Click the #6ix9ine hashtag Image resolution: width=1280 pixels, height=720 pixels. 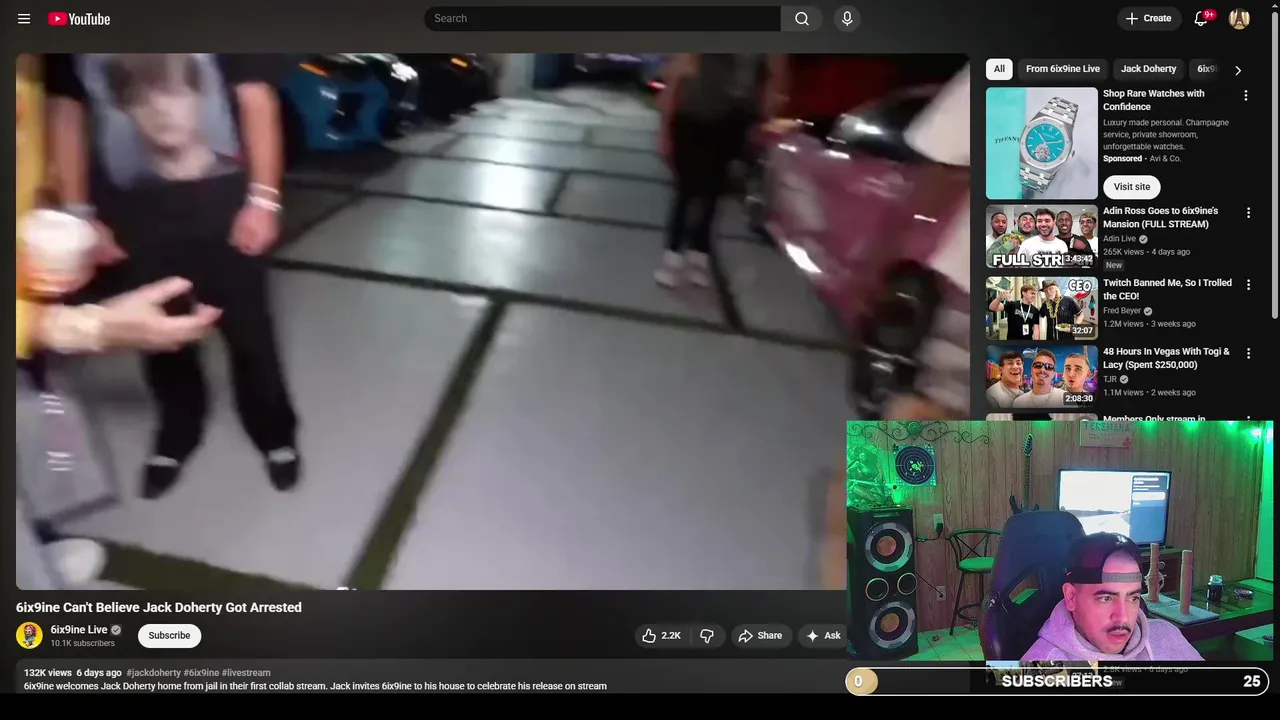click(x=201, y=673)
